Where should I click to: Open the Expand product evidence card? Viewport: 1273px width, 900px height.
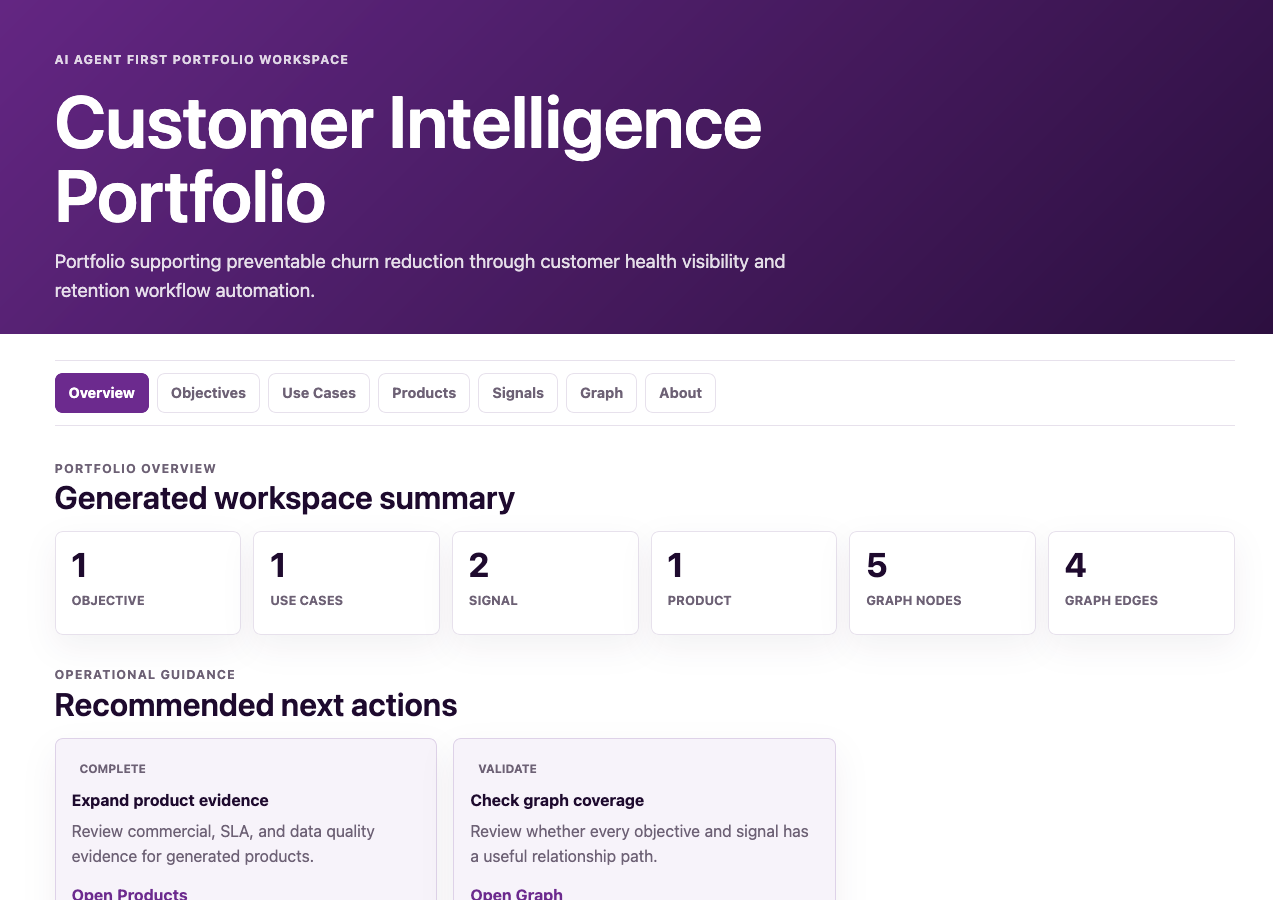tap(246, 819)
